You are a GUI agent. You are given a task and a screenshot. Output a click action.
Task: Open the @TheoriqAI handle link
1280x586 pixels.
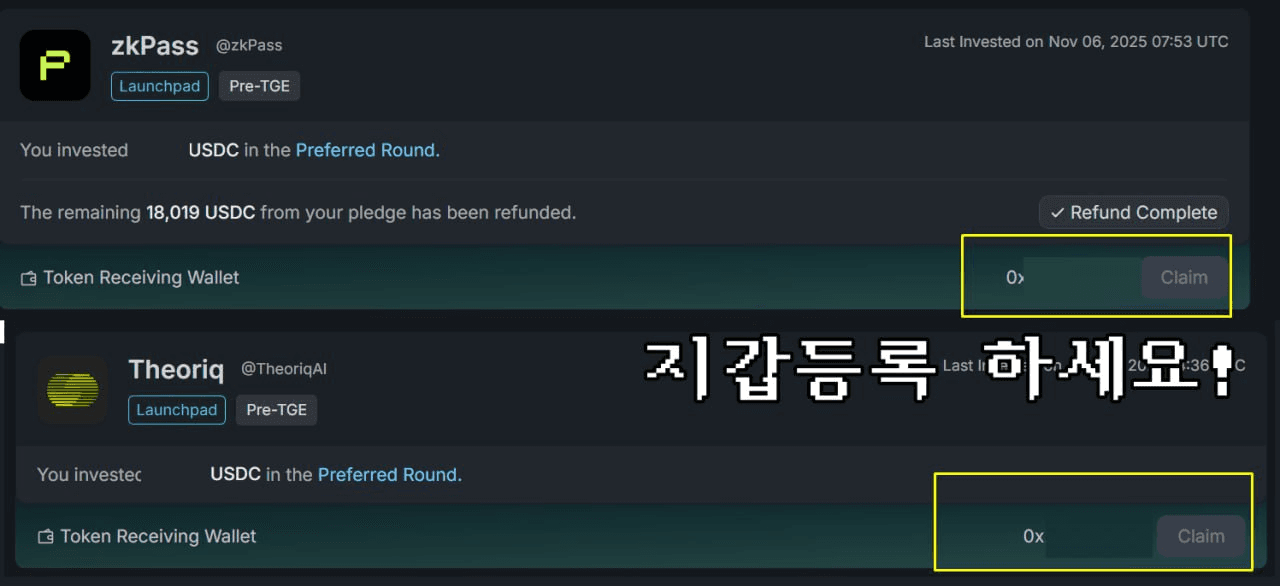coord(284,369)
